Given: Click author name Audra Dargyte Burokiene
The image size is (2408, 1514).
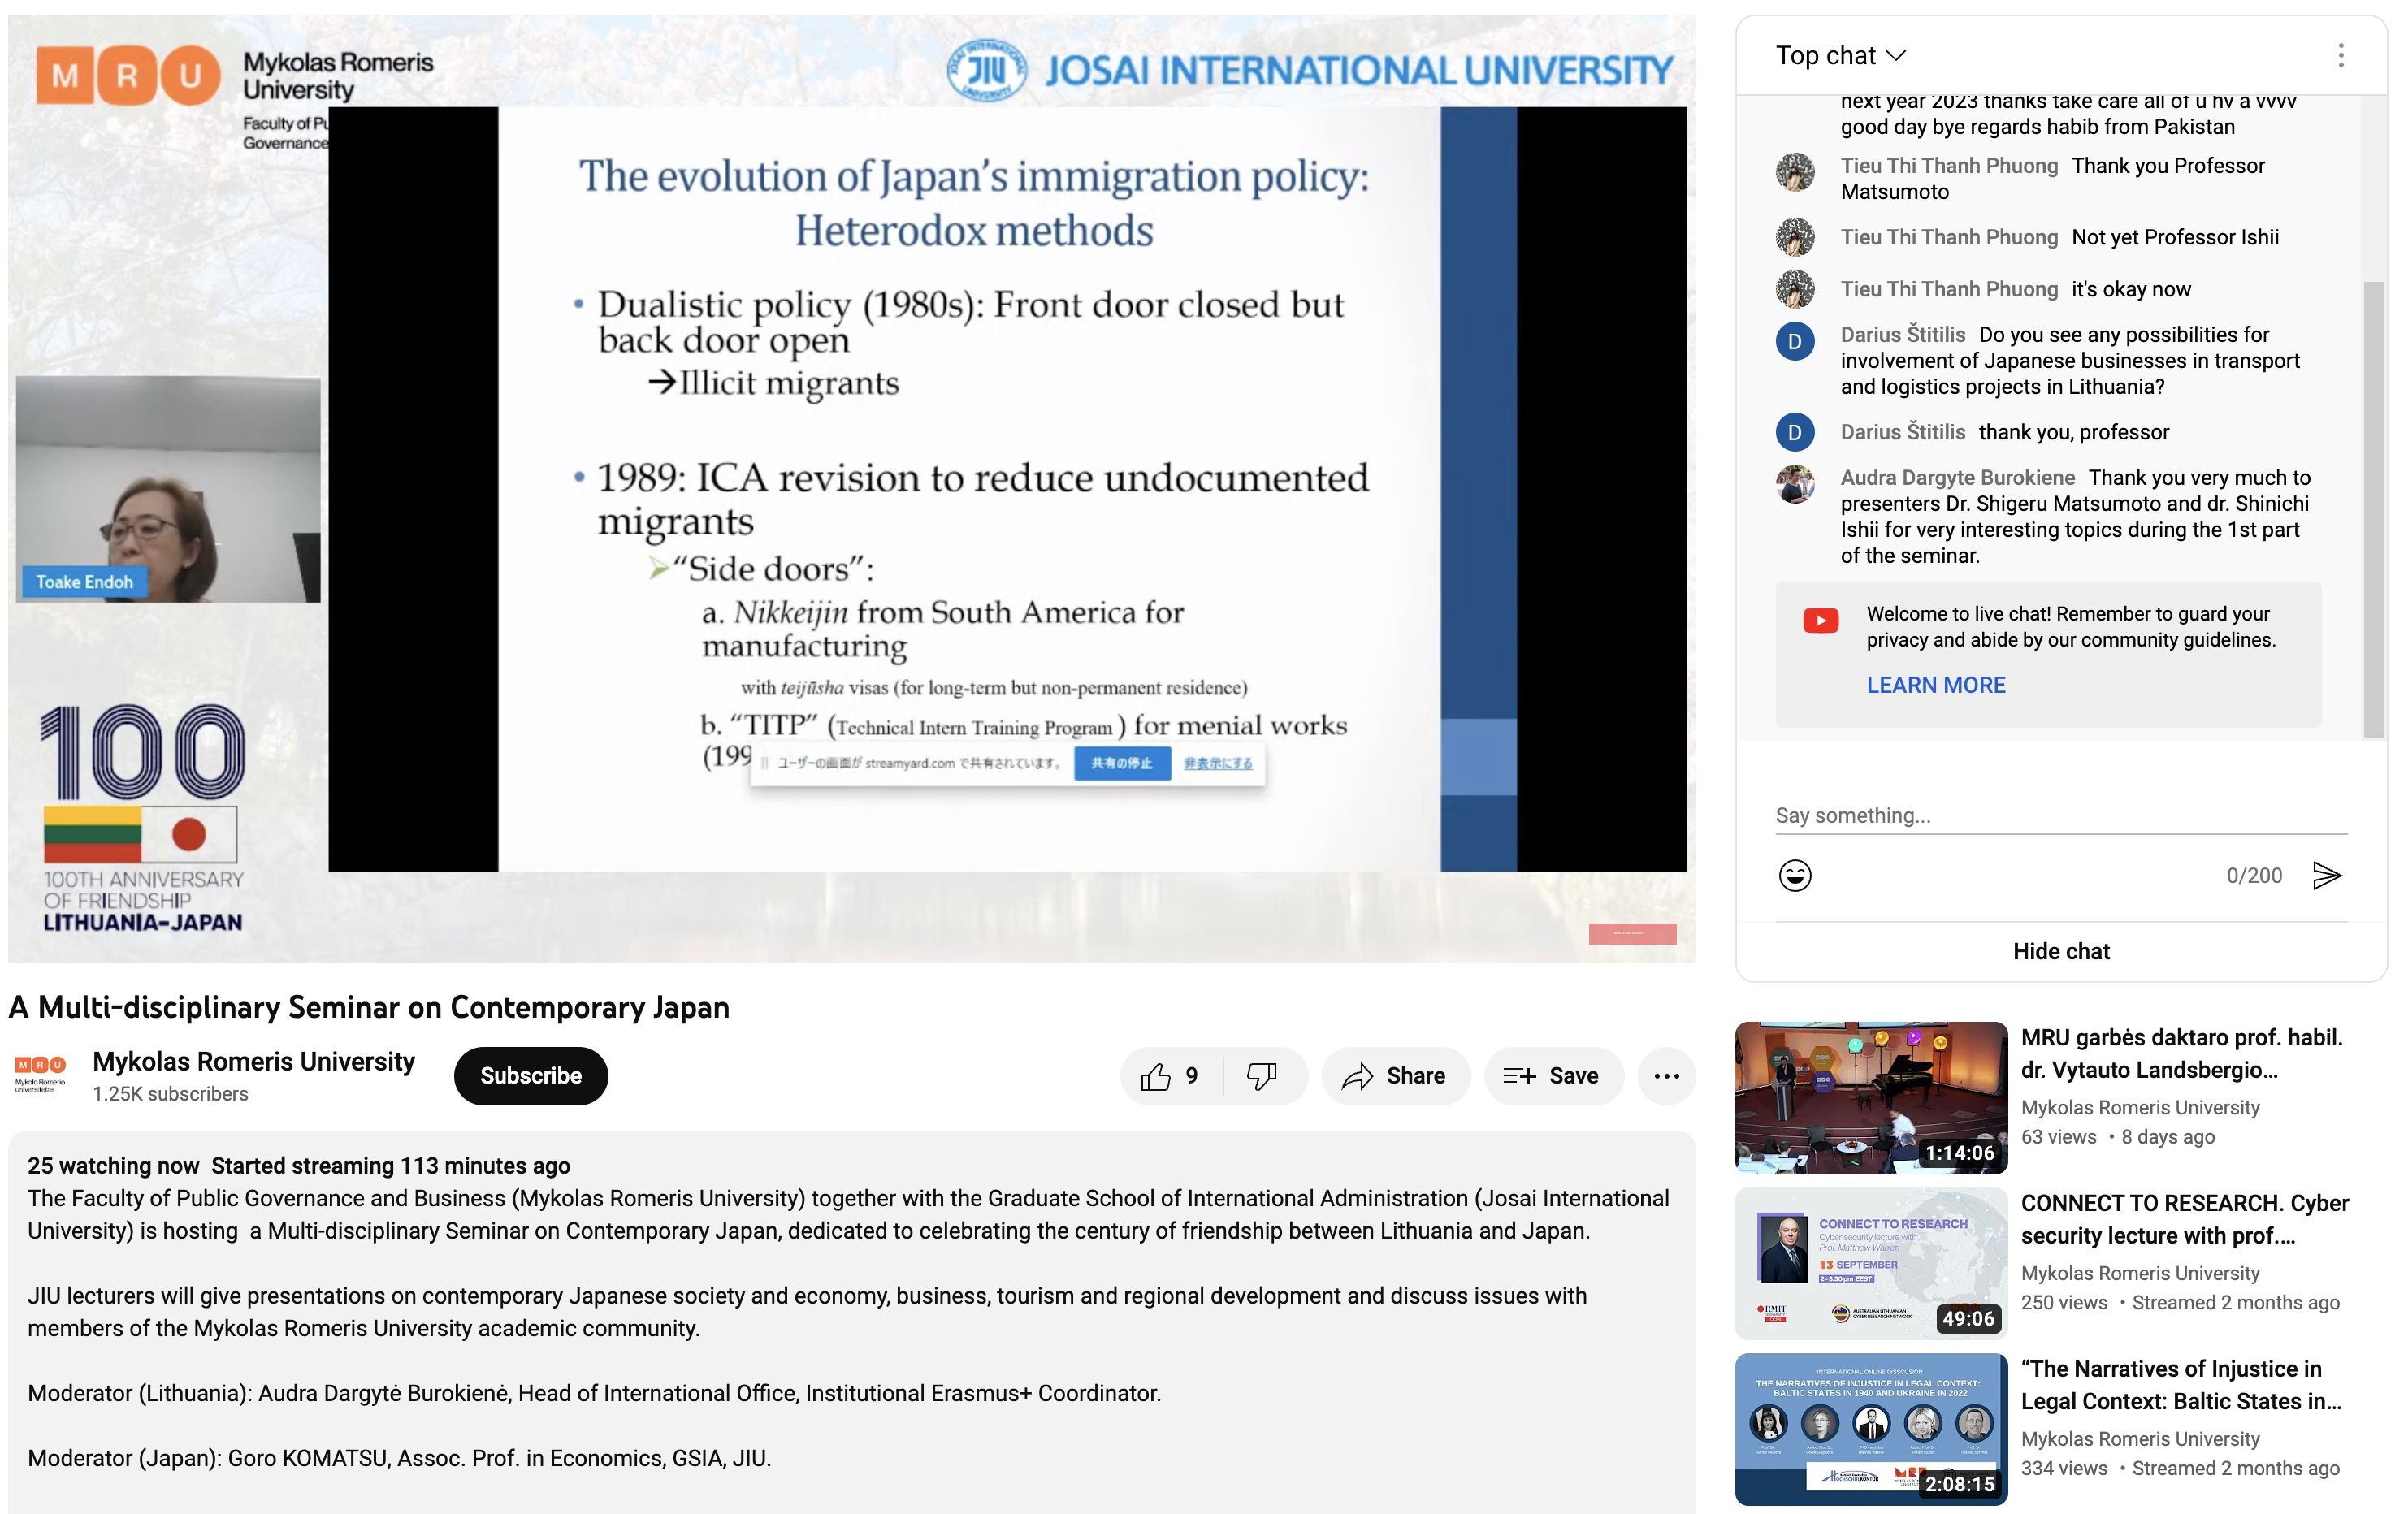Looking at the screenshot, I should (1957, 478).
